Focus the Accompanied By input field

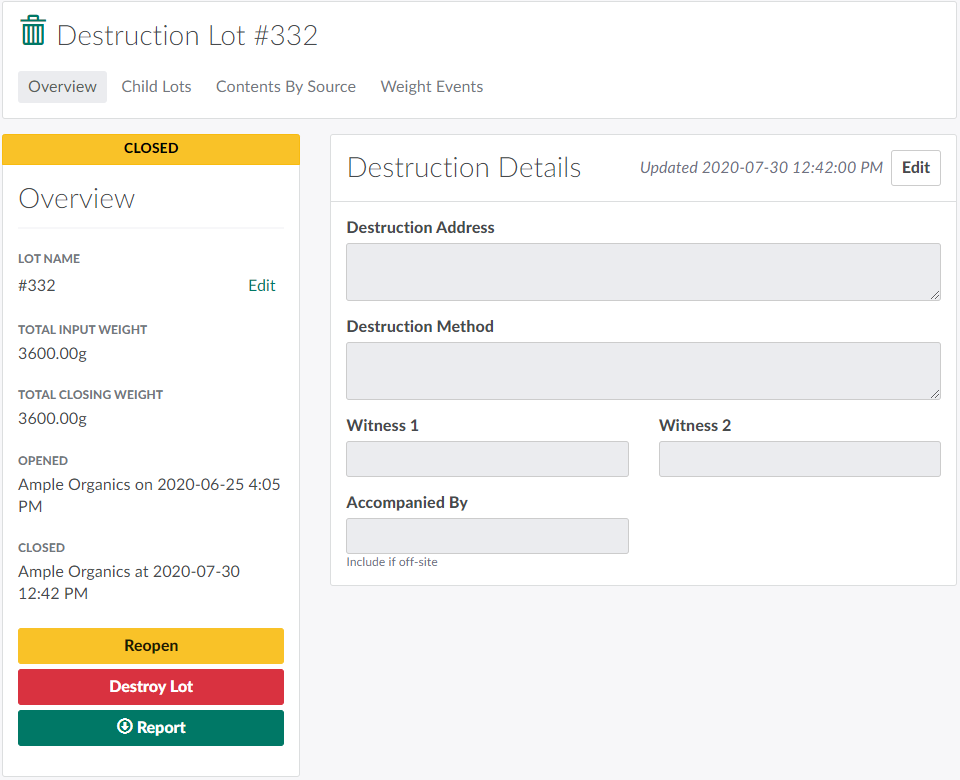coord(487,536)
